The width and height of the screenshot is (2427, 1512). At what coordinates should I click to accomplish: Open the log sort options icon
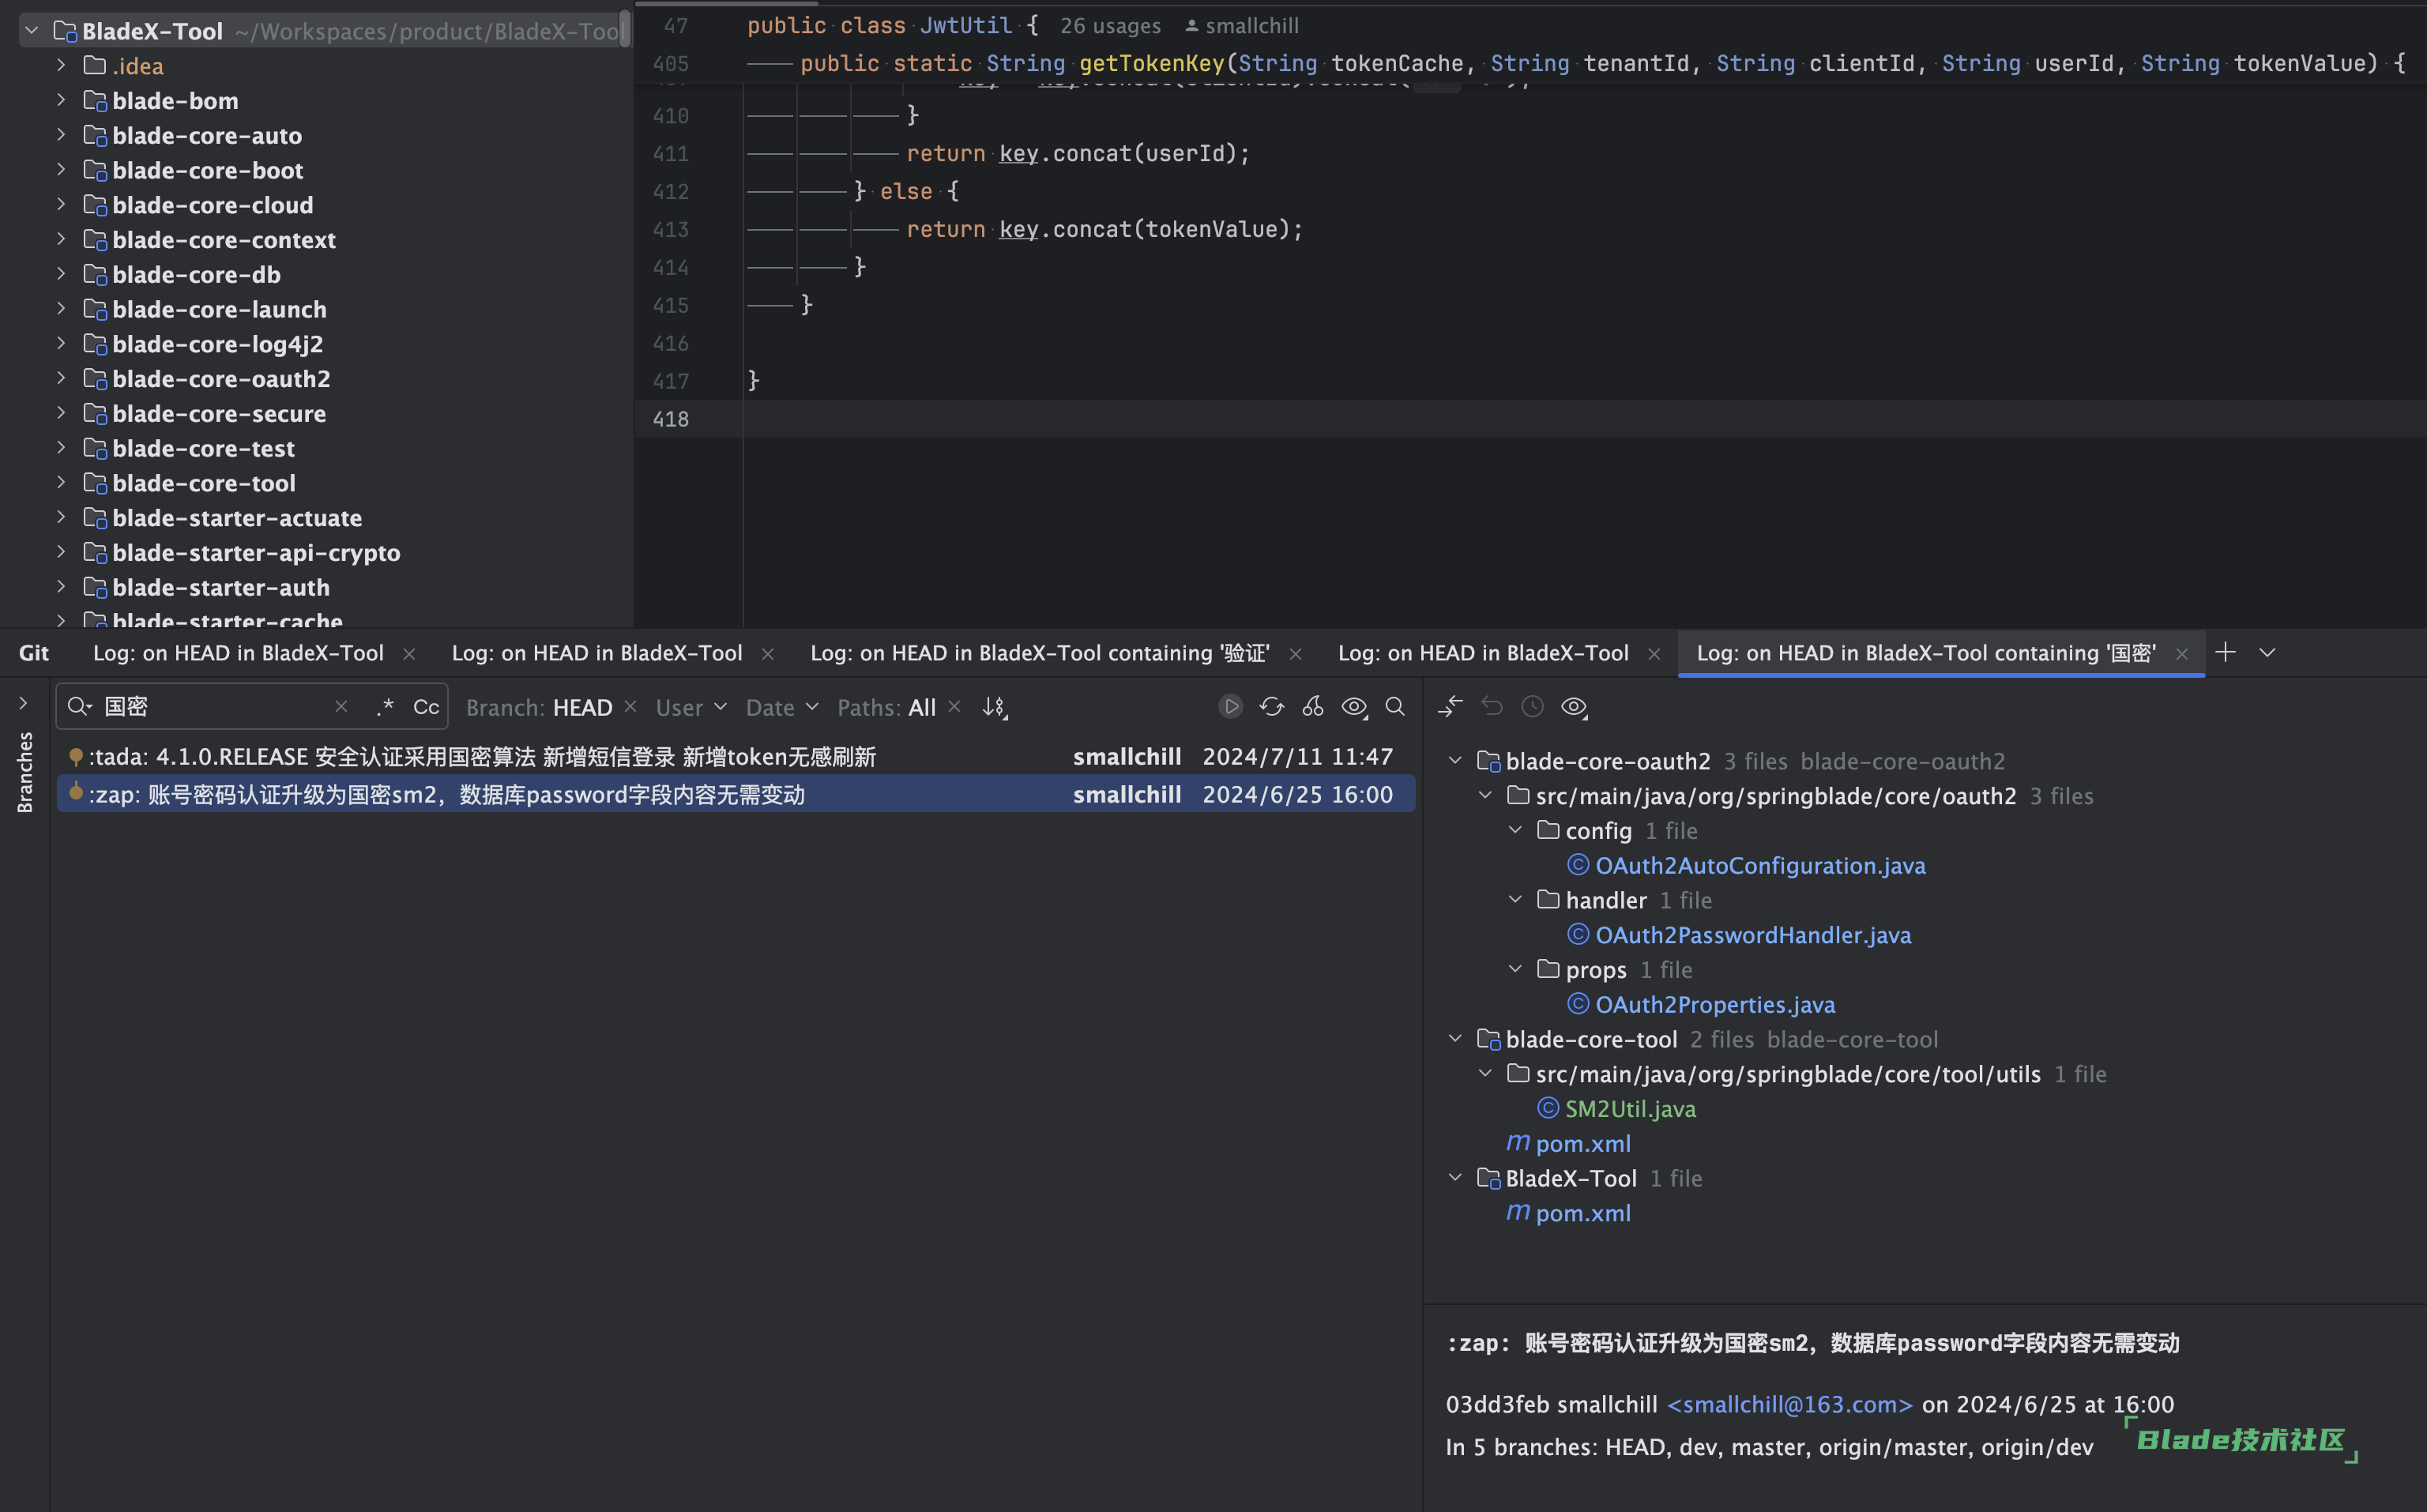[x=994, y=707]
